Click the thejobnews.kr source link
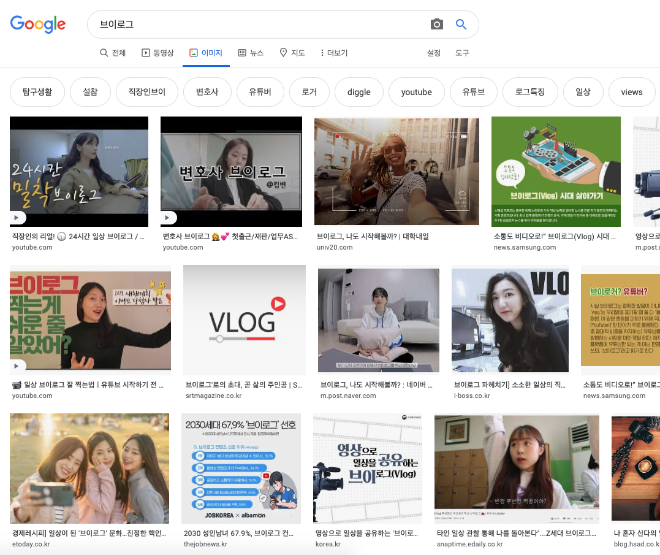The image size is (660, 555). click(x=205, y=544)
